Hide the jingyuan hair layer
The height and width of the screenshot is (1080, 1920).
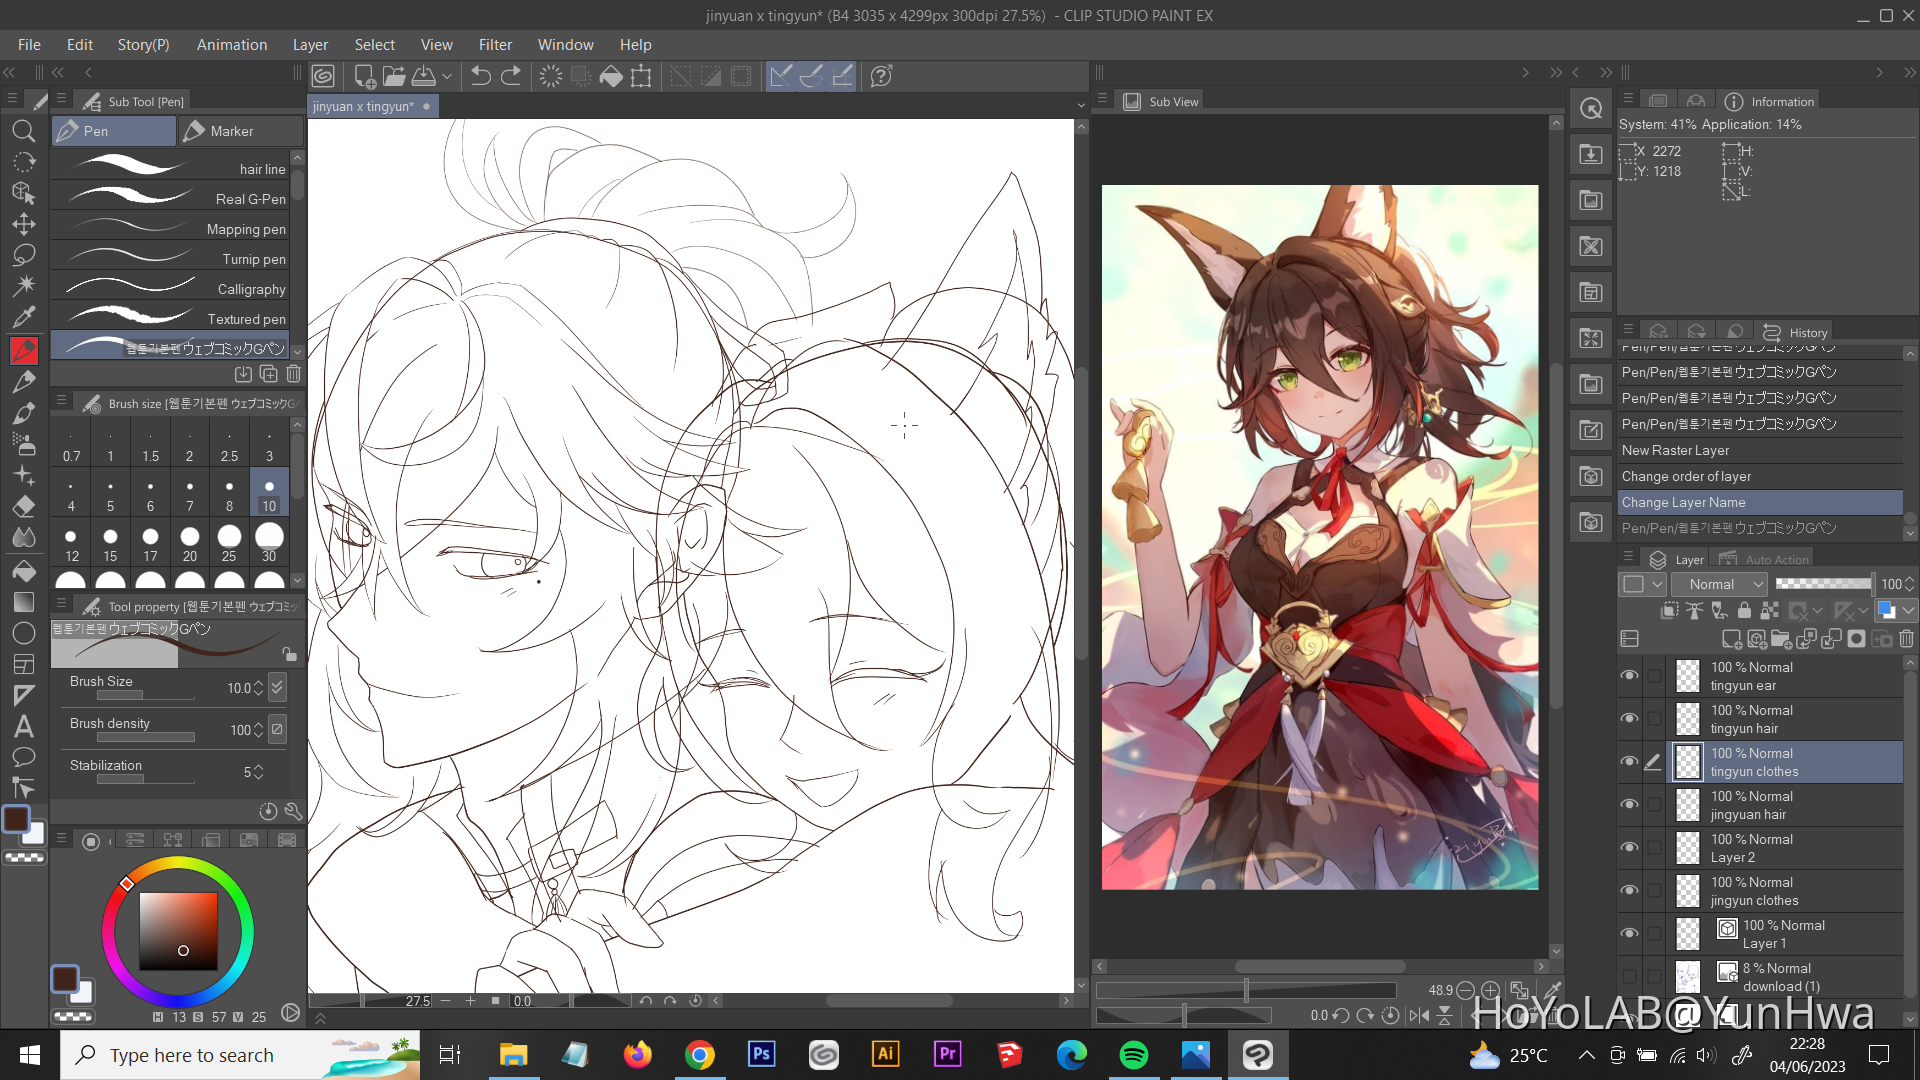[1629, 805]
